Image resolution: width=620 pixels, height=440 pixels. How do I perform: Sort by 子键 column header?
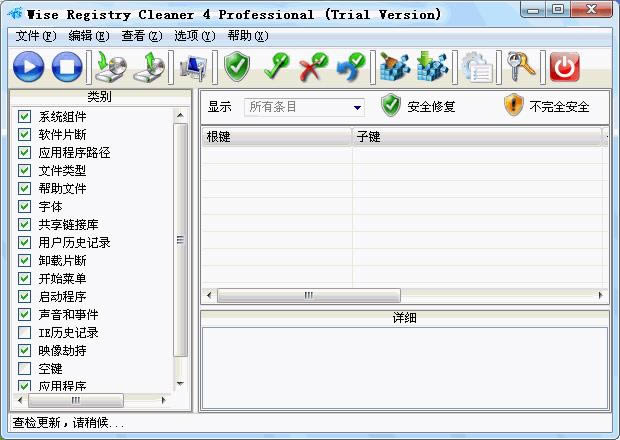click(477, 137)
